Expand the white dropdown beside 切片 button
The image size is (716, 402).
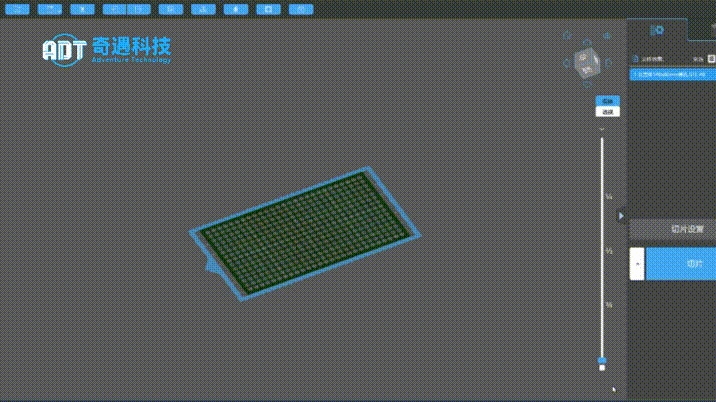click(637, 264)
